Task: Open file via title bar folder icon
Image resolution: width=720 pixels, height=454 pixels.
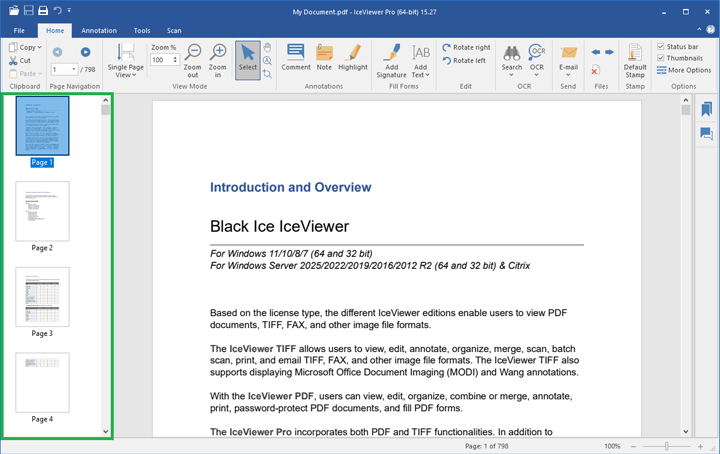Action: (14, 10)
